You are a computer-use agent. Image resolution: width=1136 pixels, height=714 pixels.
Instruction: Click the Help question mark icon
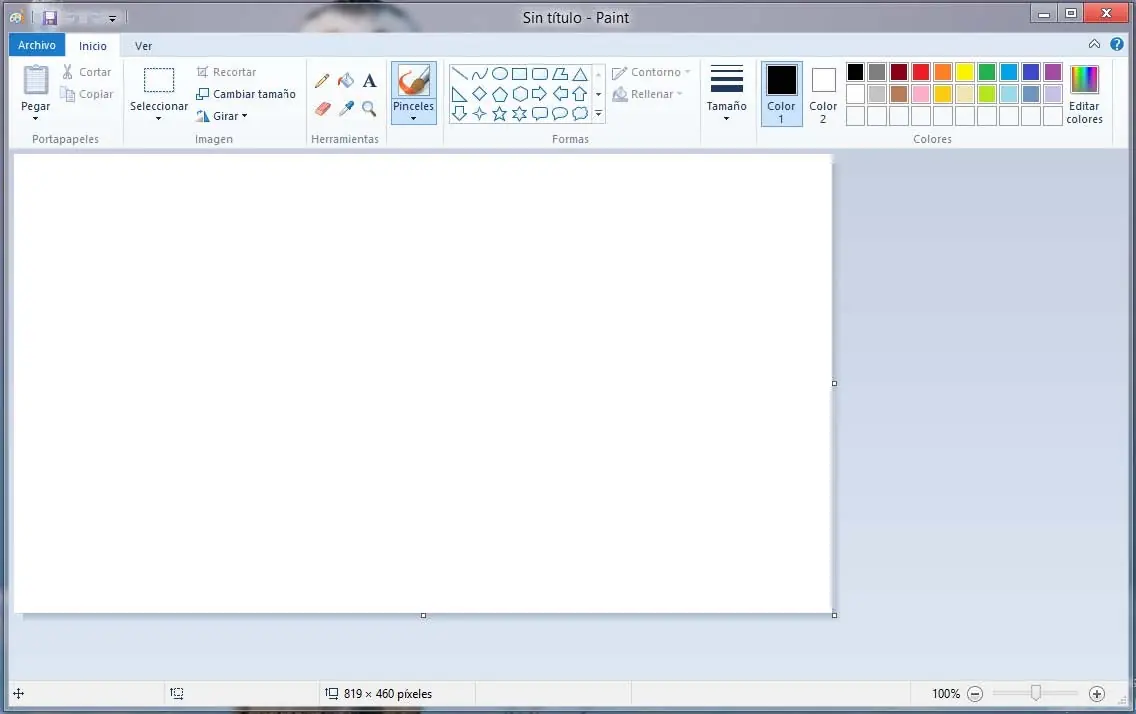[x=1117, y=44]
